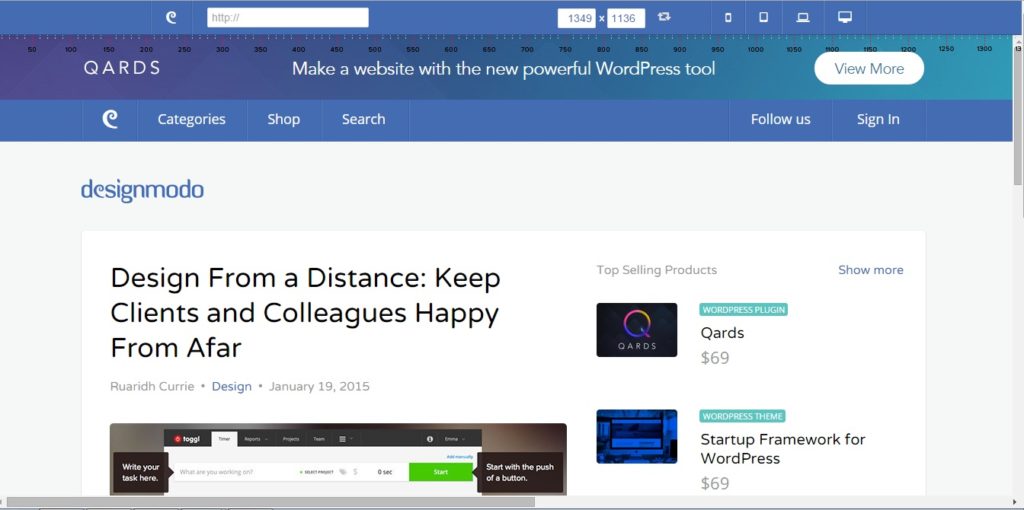Click the date January 19, 2015
Screen dimensions: 1024x510
(319, 386)
